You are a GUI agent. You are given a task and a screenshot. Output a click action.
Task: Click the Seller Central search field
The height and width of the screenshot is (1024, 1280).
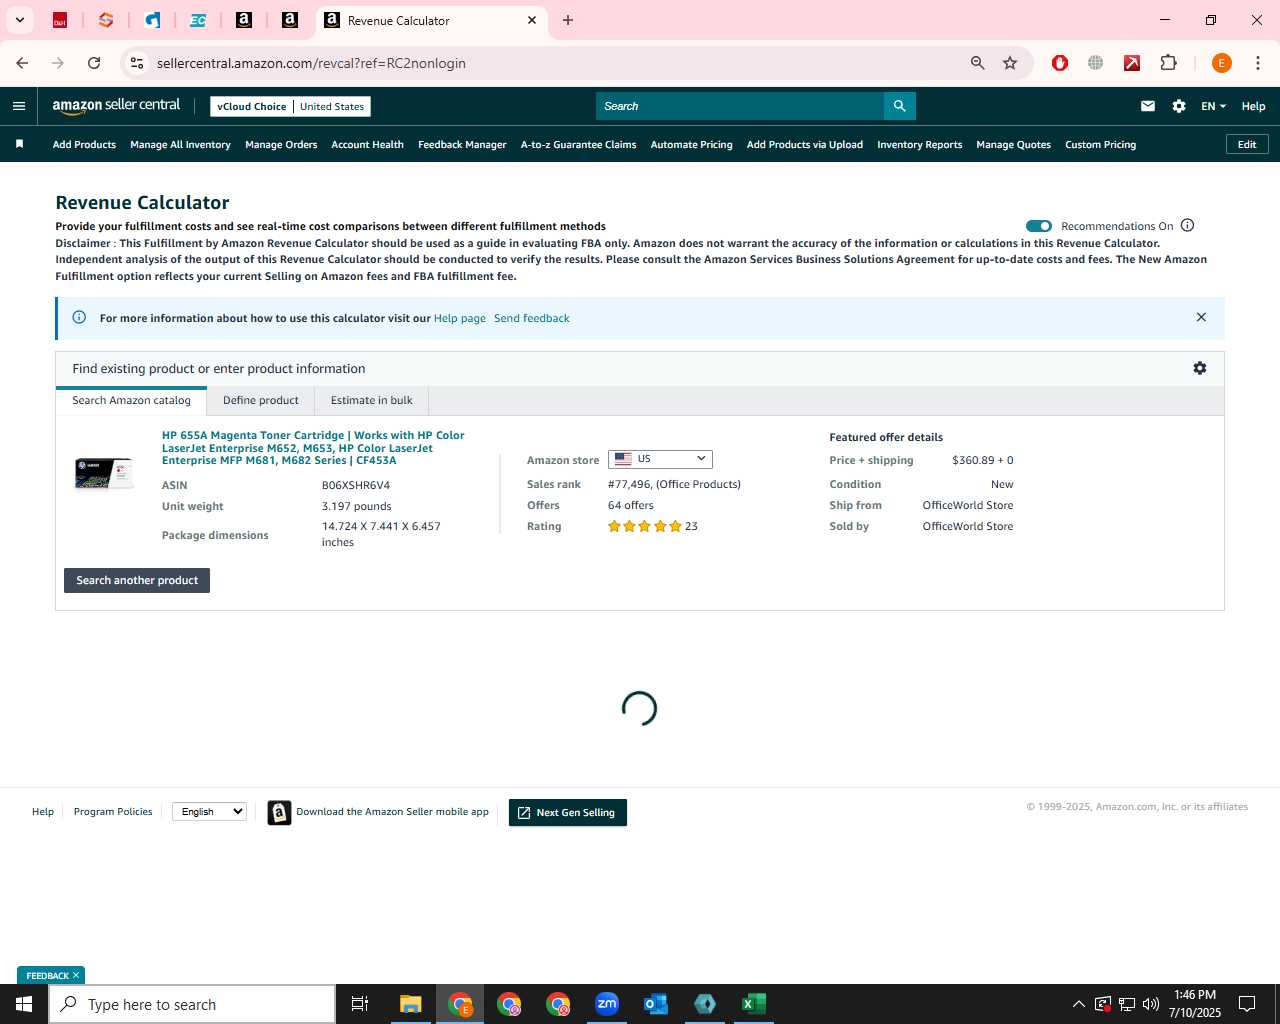click(x=740, y=106)
